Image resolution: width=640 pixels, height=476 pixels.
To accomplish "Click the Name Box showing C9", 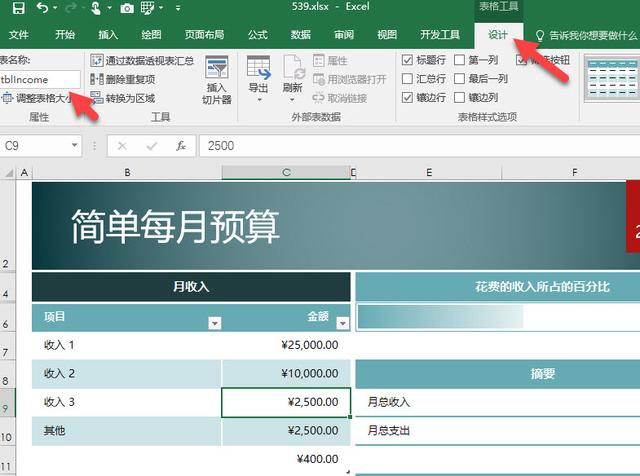I will point(36,146).
